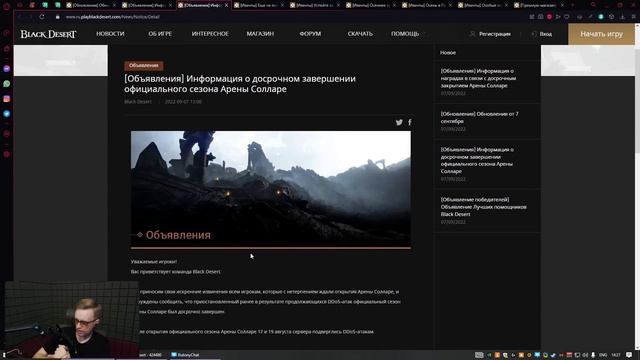Click the red round extension icon in toolbar

coord(549,17)
